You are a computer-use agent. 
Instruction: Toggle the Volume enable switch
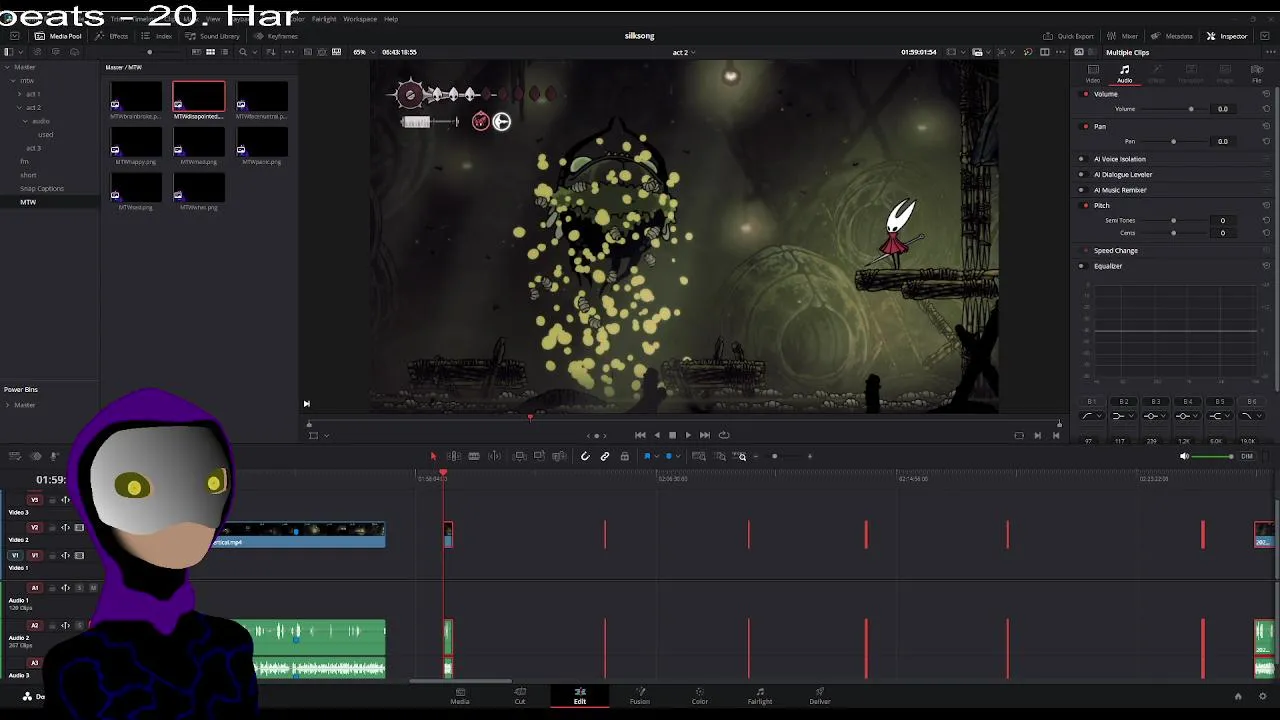click(x=1086, y=94)
